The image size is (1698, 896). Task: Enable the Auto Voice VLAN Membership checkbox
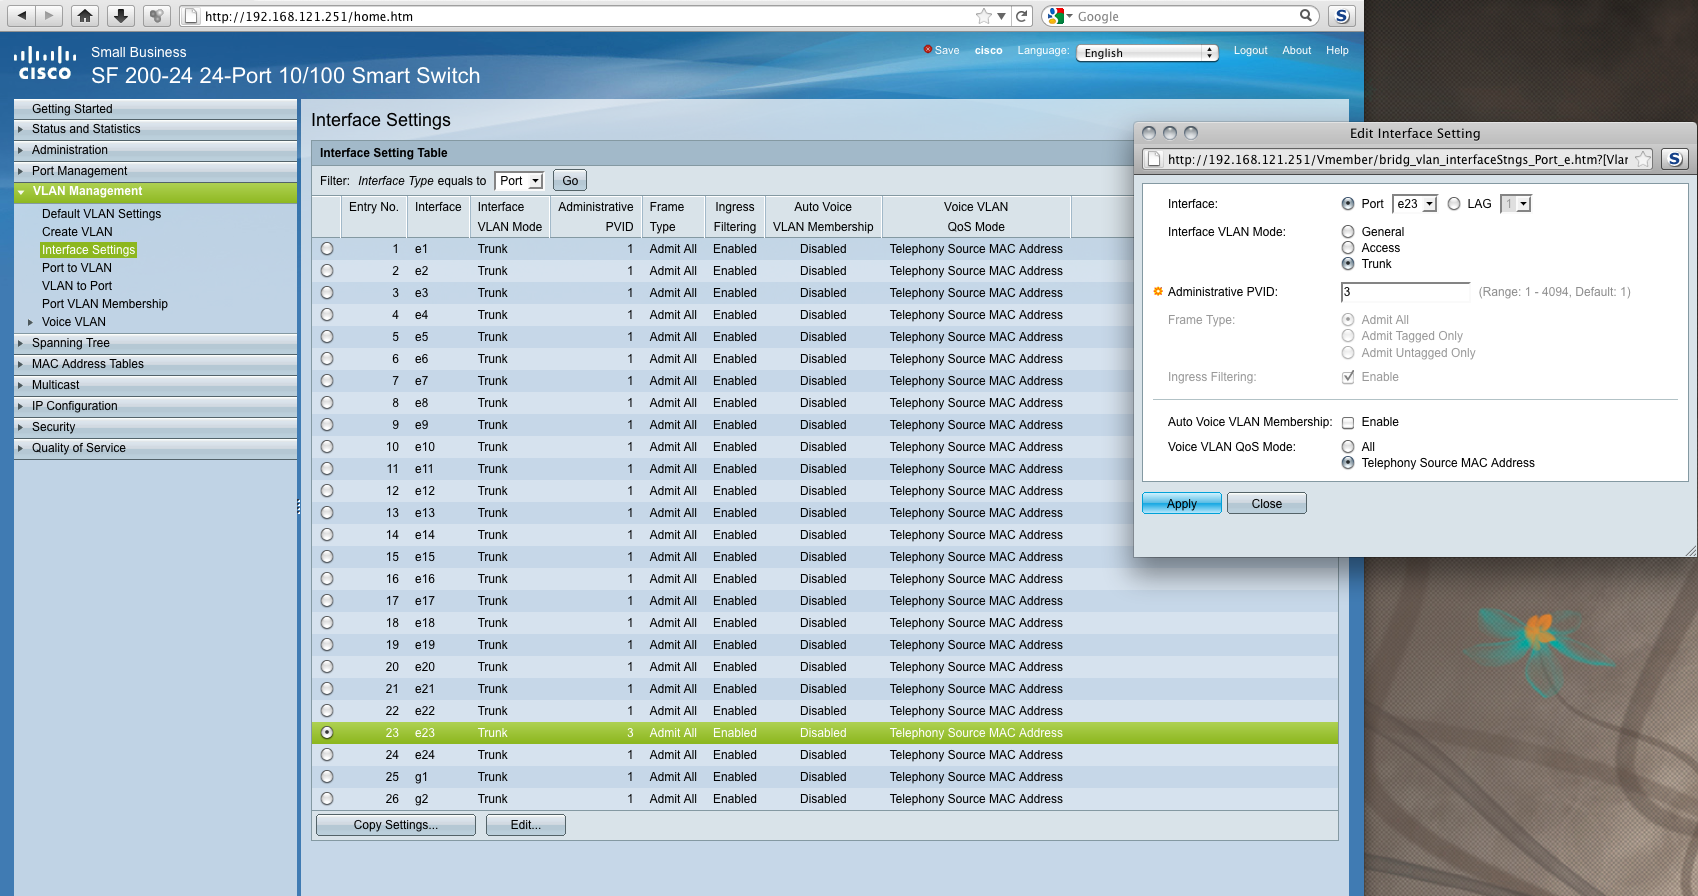(x=1348, y=423)
